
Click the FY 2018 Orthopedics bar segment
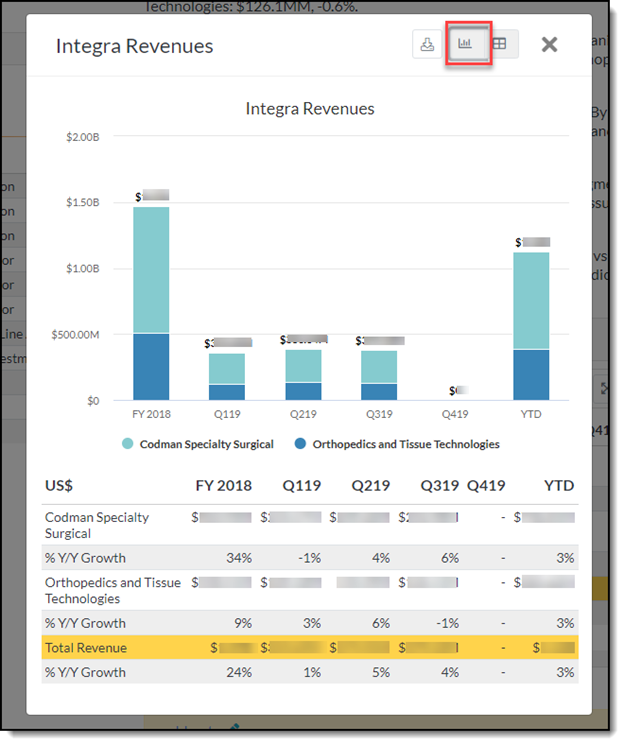pos(151,367)
